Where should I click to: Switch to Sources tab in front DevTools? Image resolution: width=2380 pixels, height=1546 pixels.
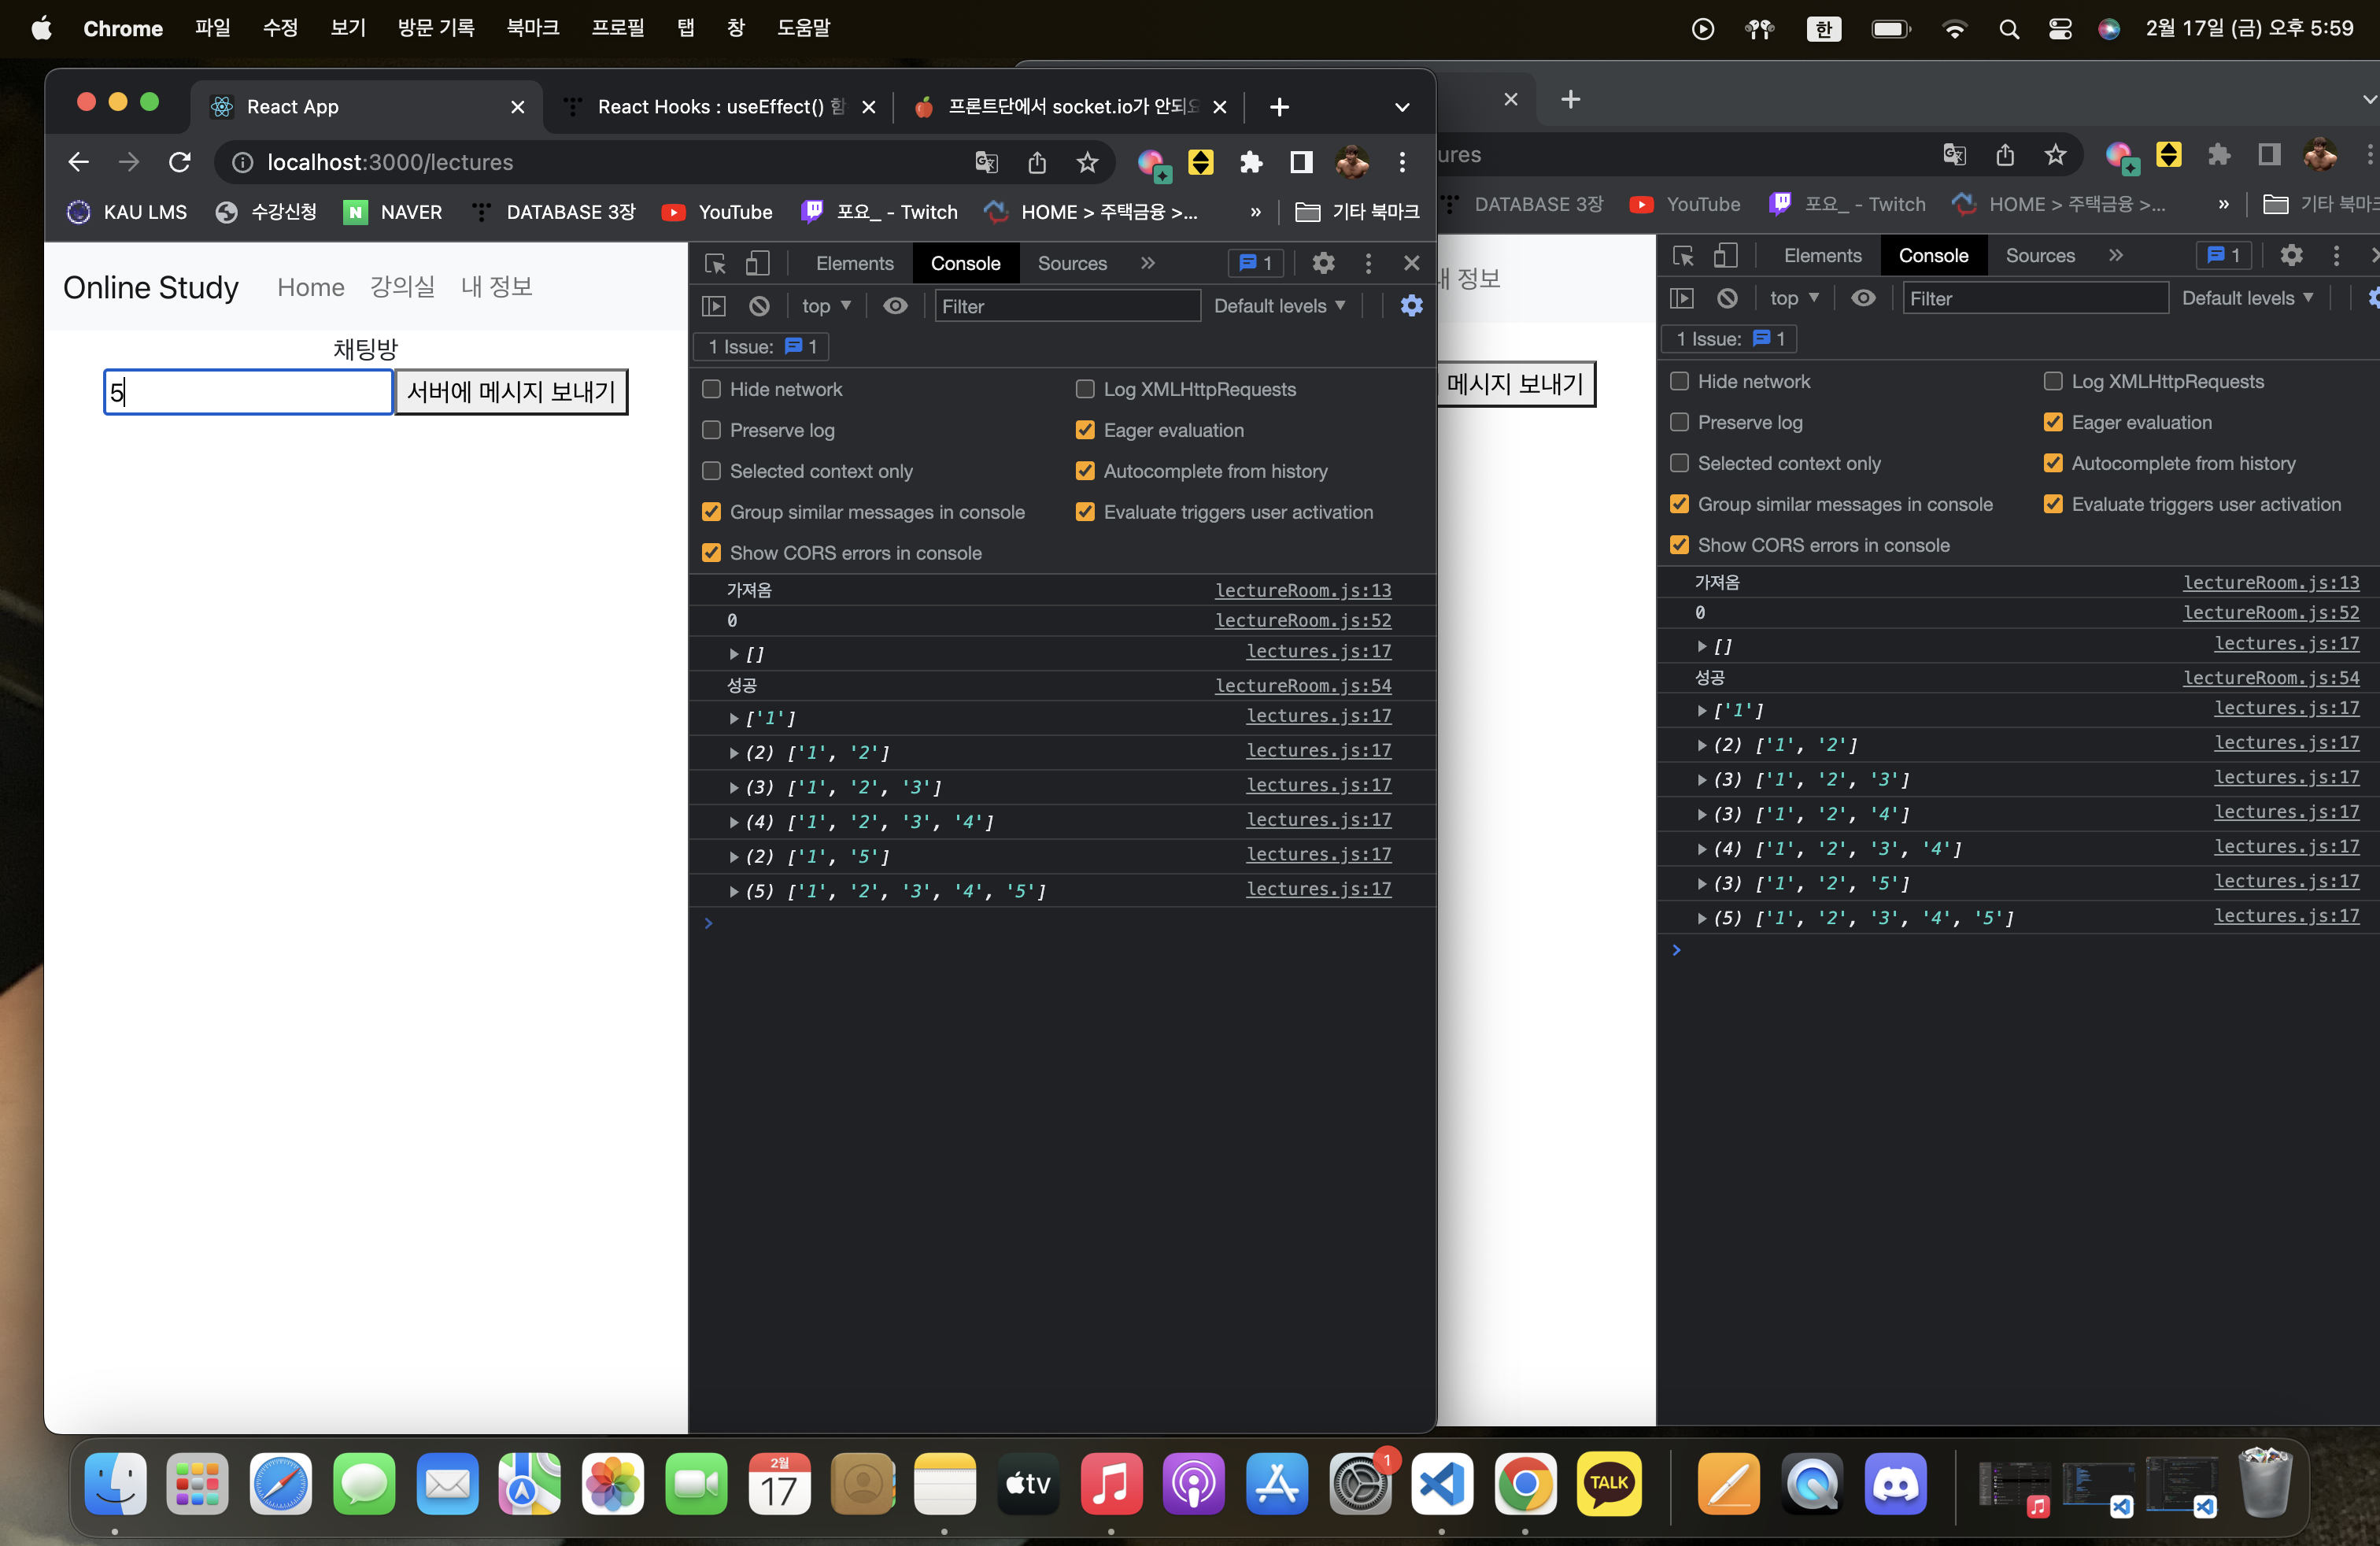point(1072,263)
